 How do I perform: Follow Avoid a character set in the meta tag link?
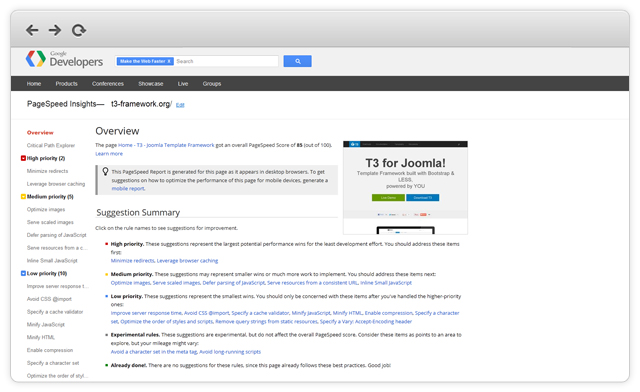tap(154, 352)
